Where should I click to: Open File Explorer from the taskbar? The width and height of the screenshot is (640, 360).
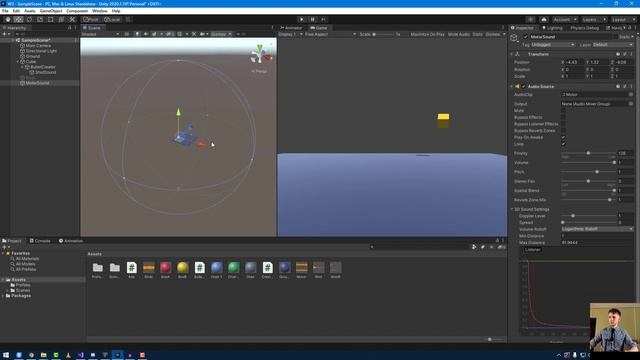(44, 355)
